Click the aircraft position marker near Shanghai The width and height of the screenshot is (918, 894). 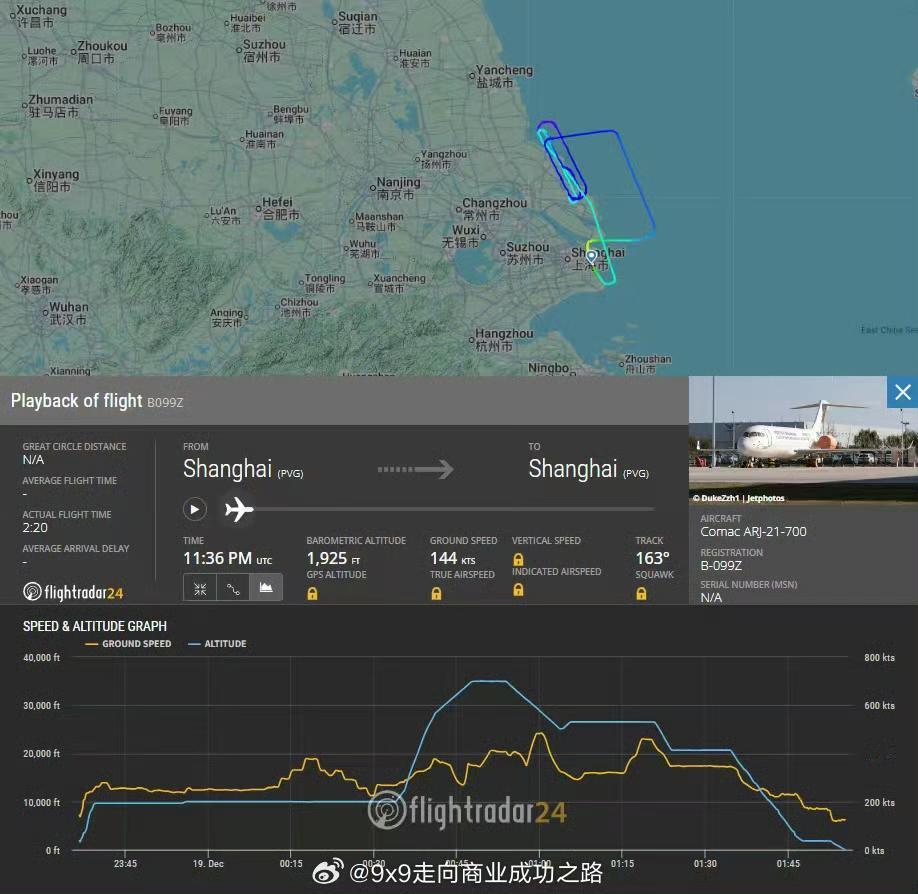click(x=591, y=256)
